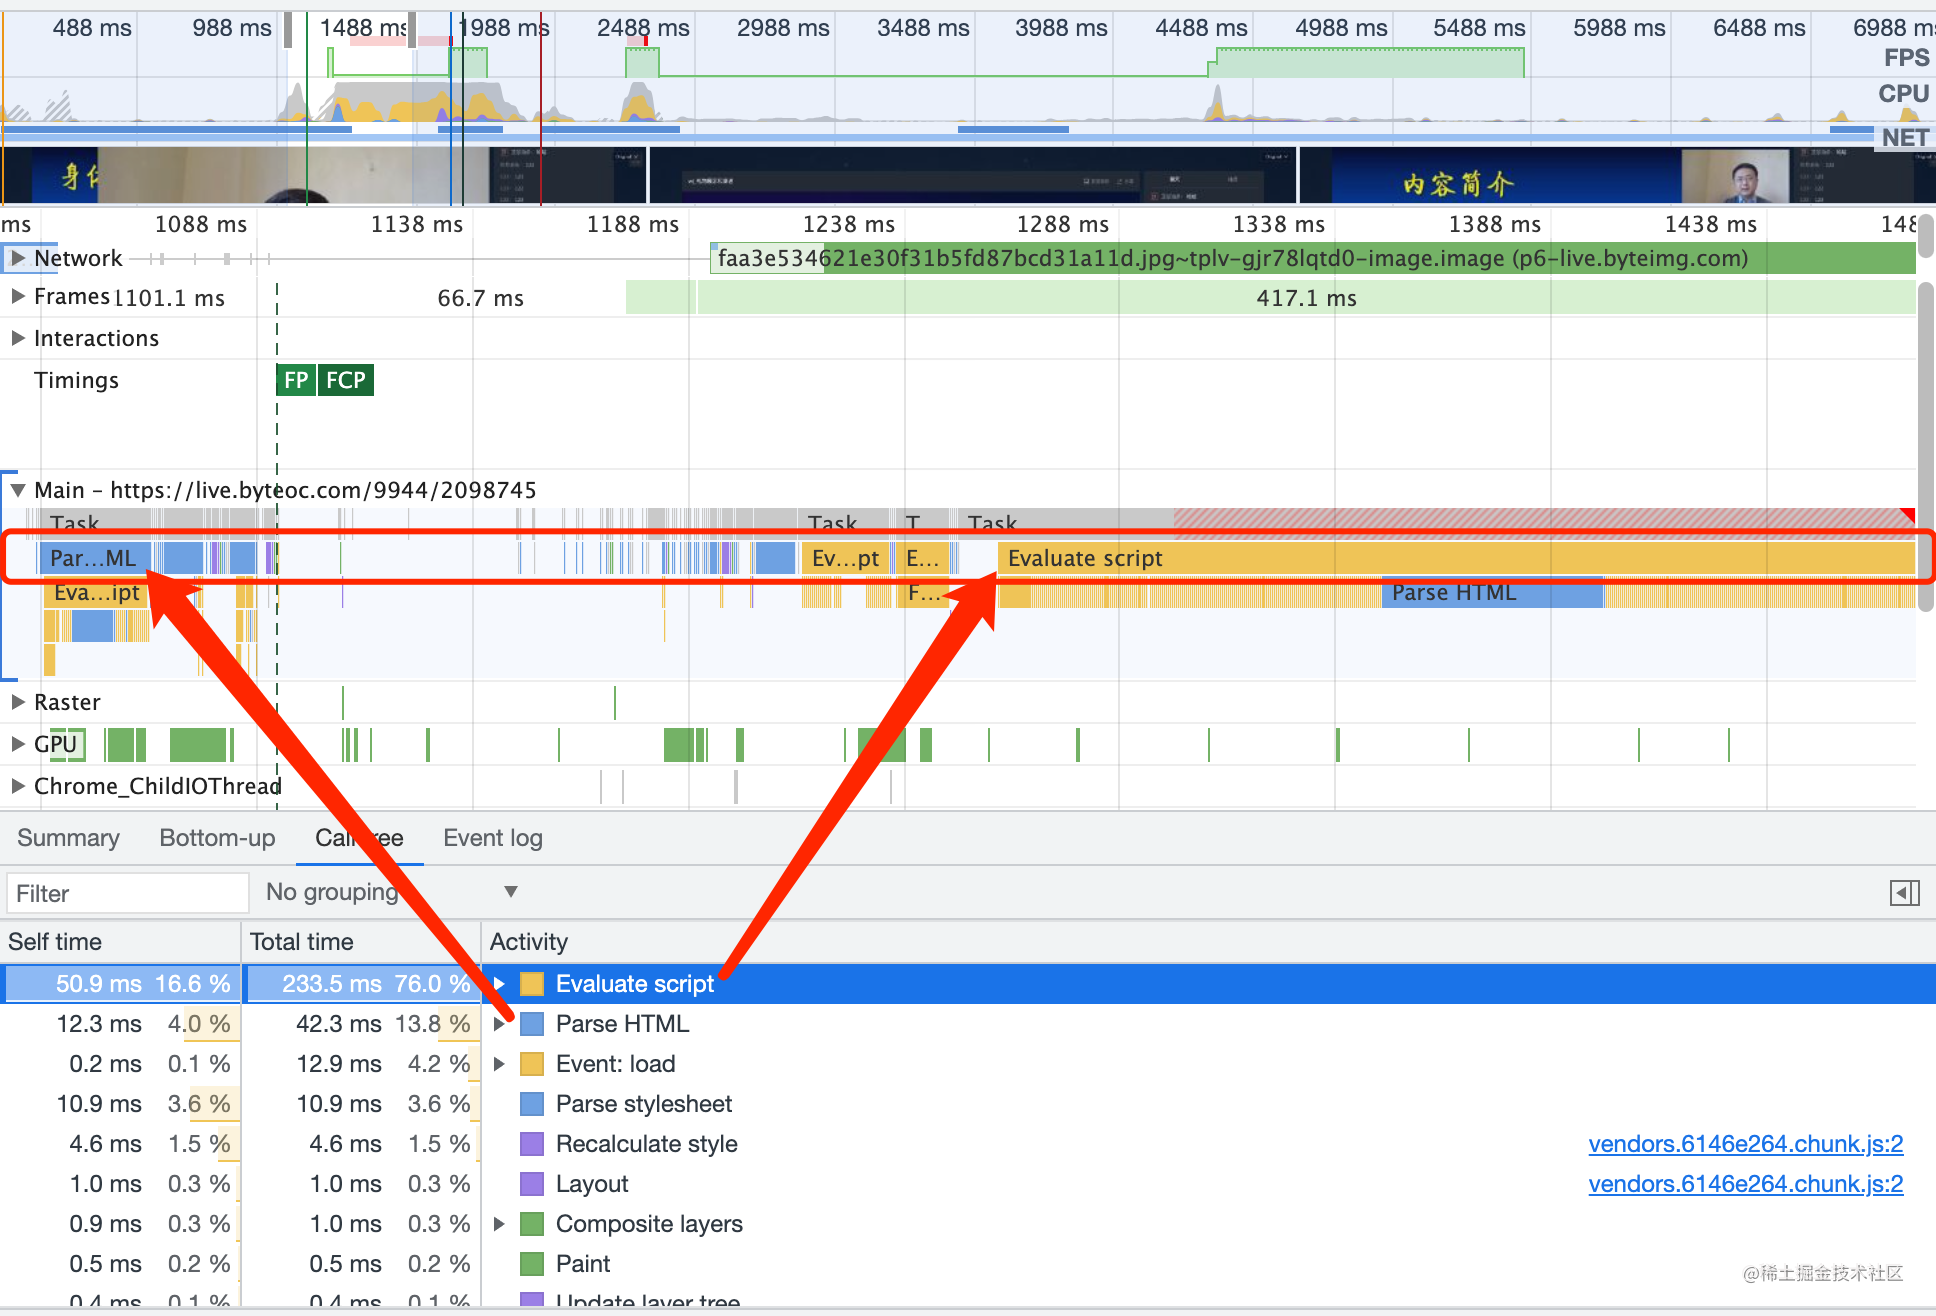Screen dimensions: 1936x1316
Task: Expand the Event: load activity row
Action: pos(499,1064)
